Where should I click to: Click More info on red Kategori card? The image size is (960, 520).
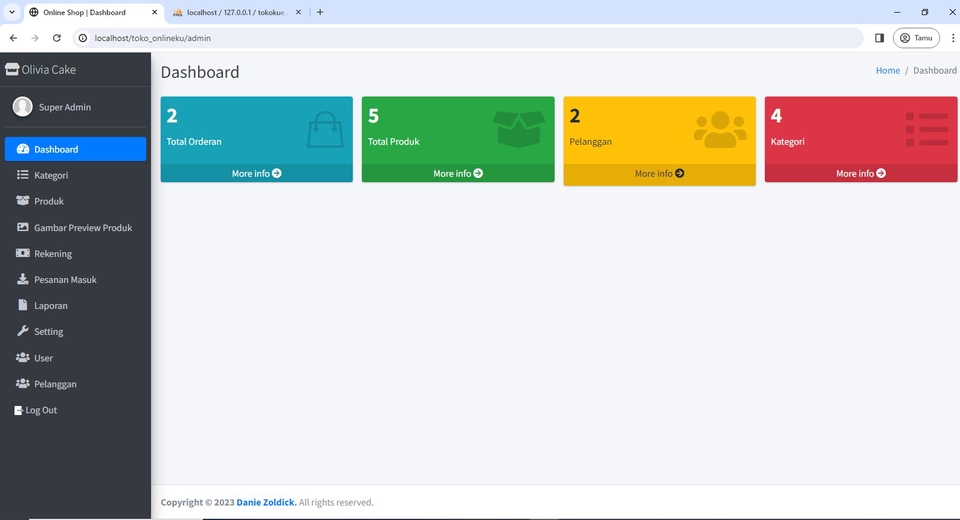(861, 173)
